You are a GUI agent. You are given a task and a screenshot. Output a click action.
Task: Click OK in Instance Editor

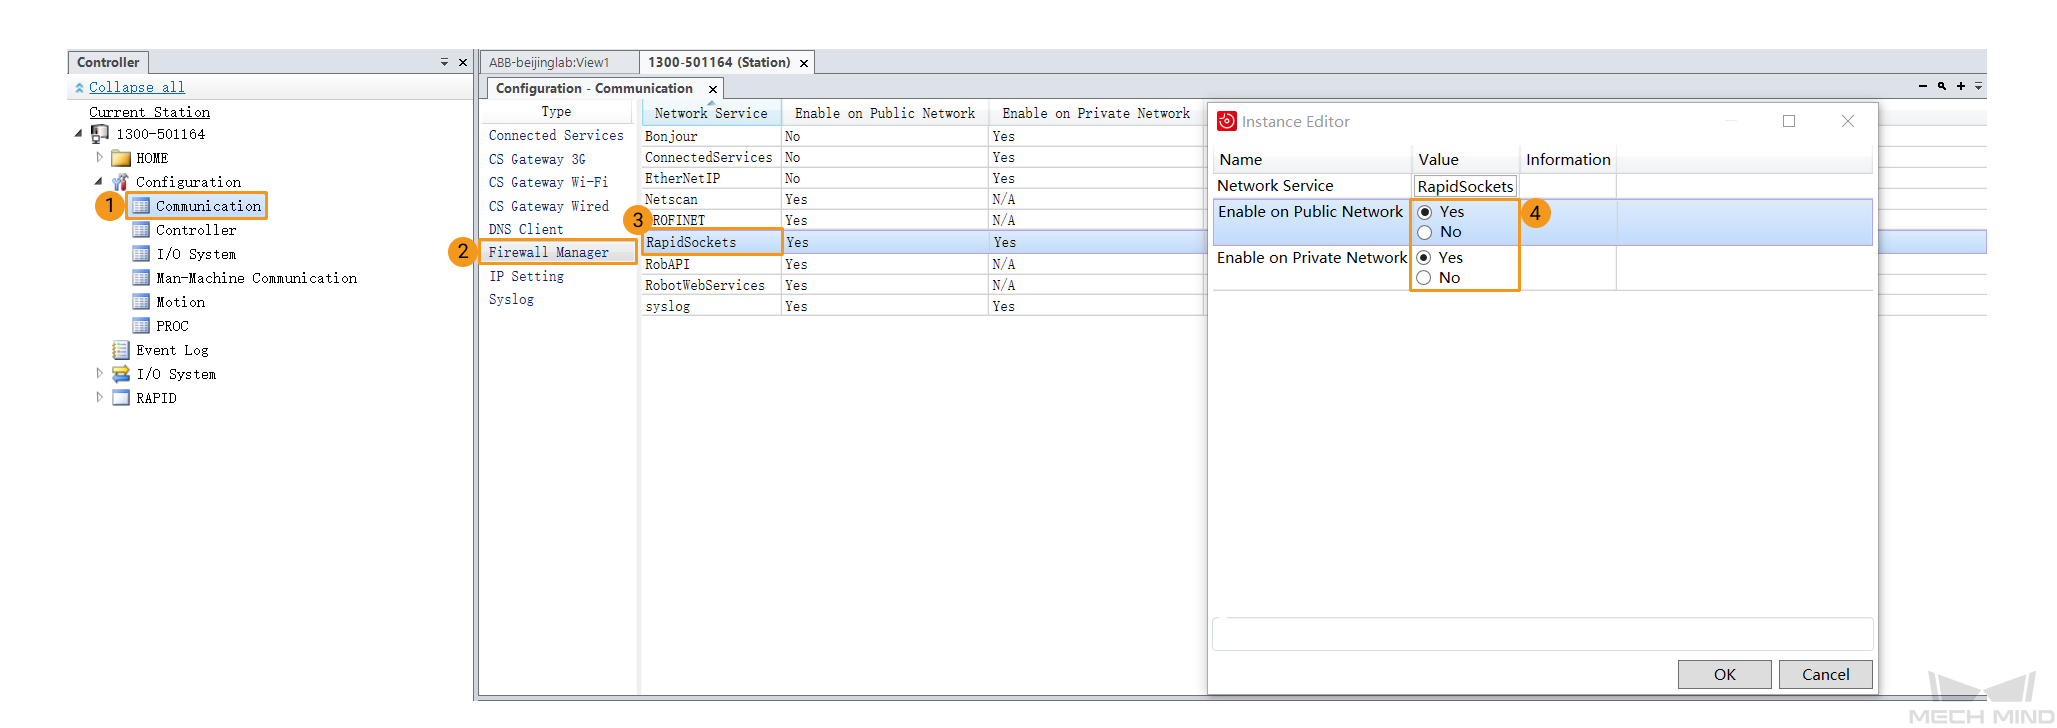[1725, 674]
